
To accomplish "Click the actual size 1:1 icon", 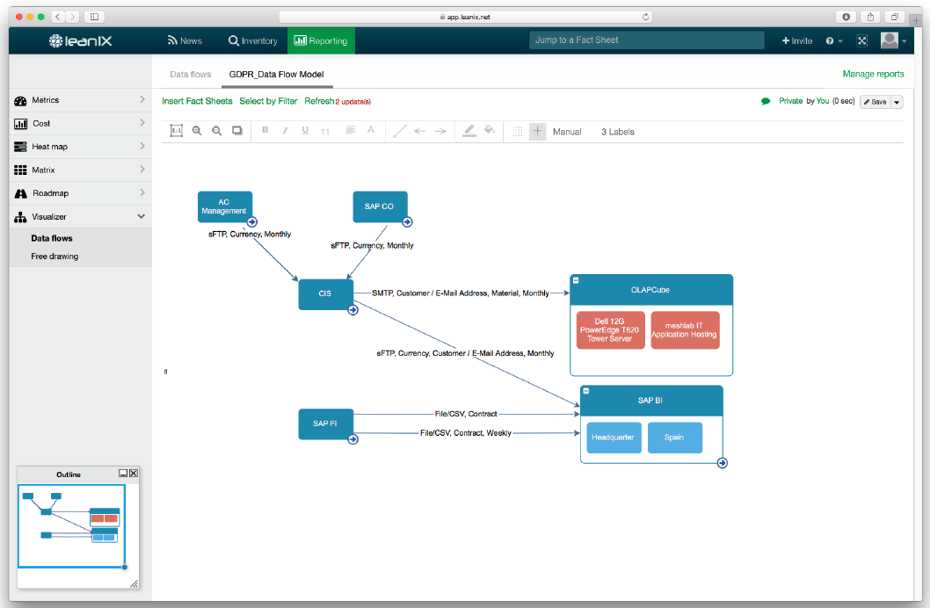I will pos(177,131).
